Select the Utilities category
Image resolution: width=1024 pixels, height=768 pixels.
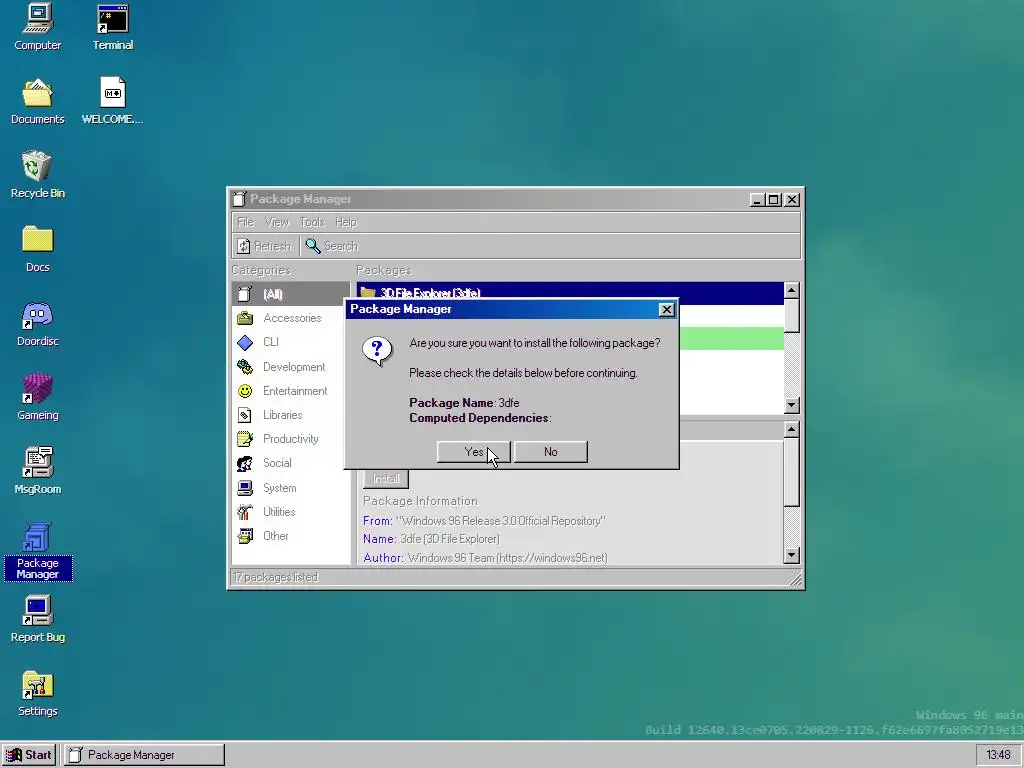pos(291,512)
